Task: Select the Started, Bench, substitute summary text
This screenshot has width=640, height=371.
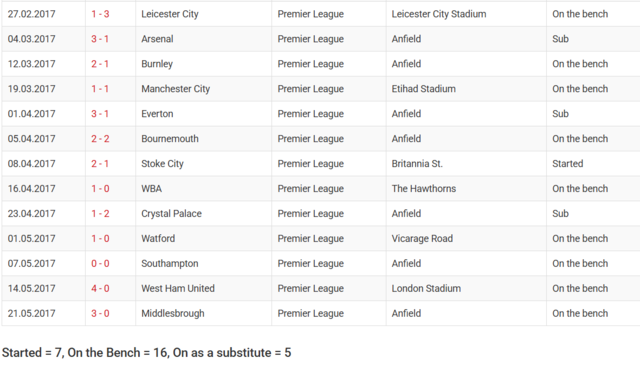Action: [147, 353]
